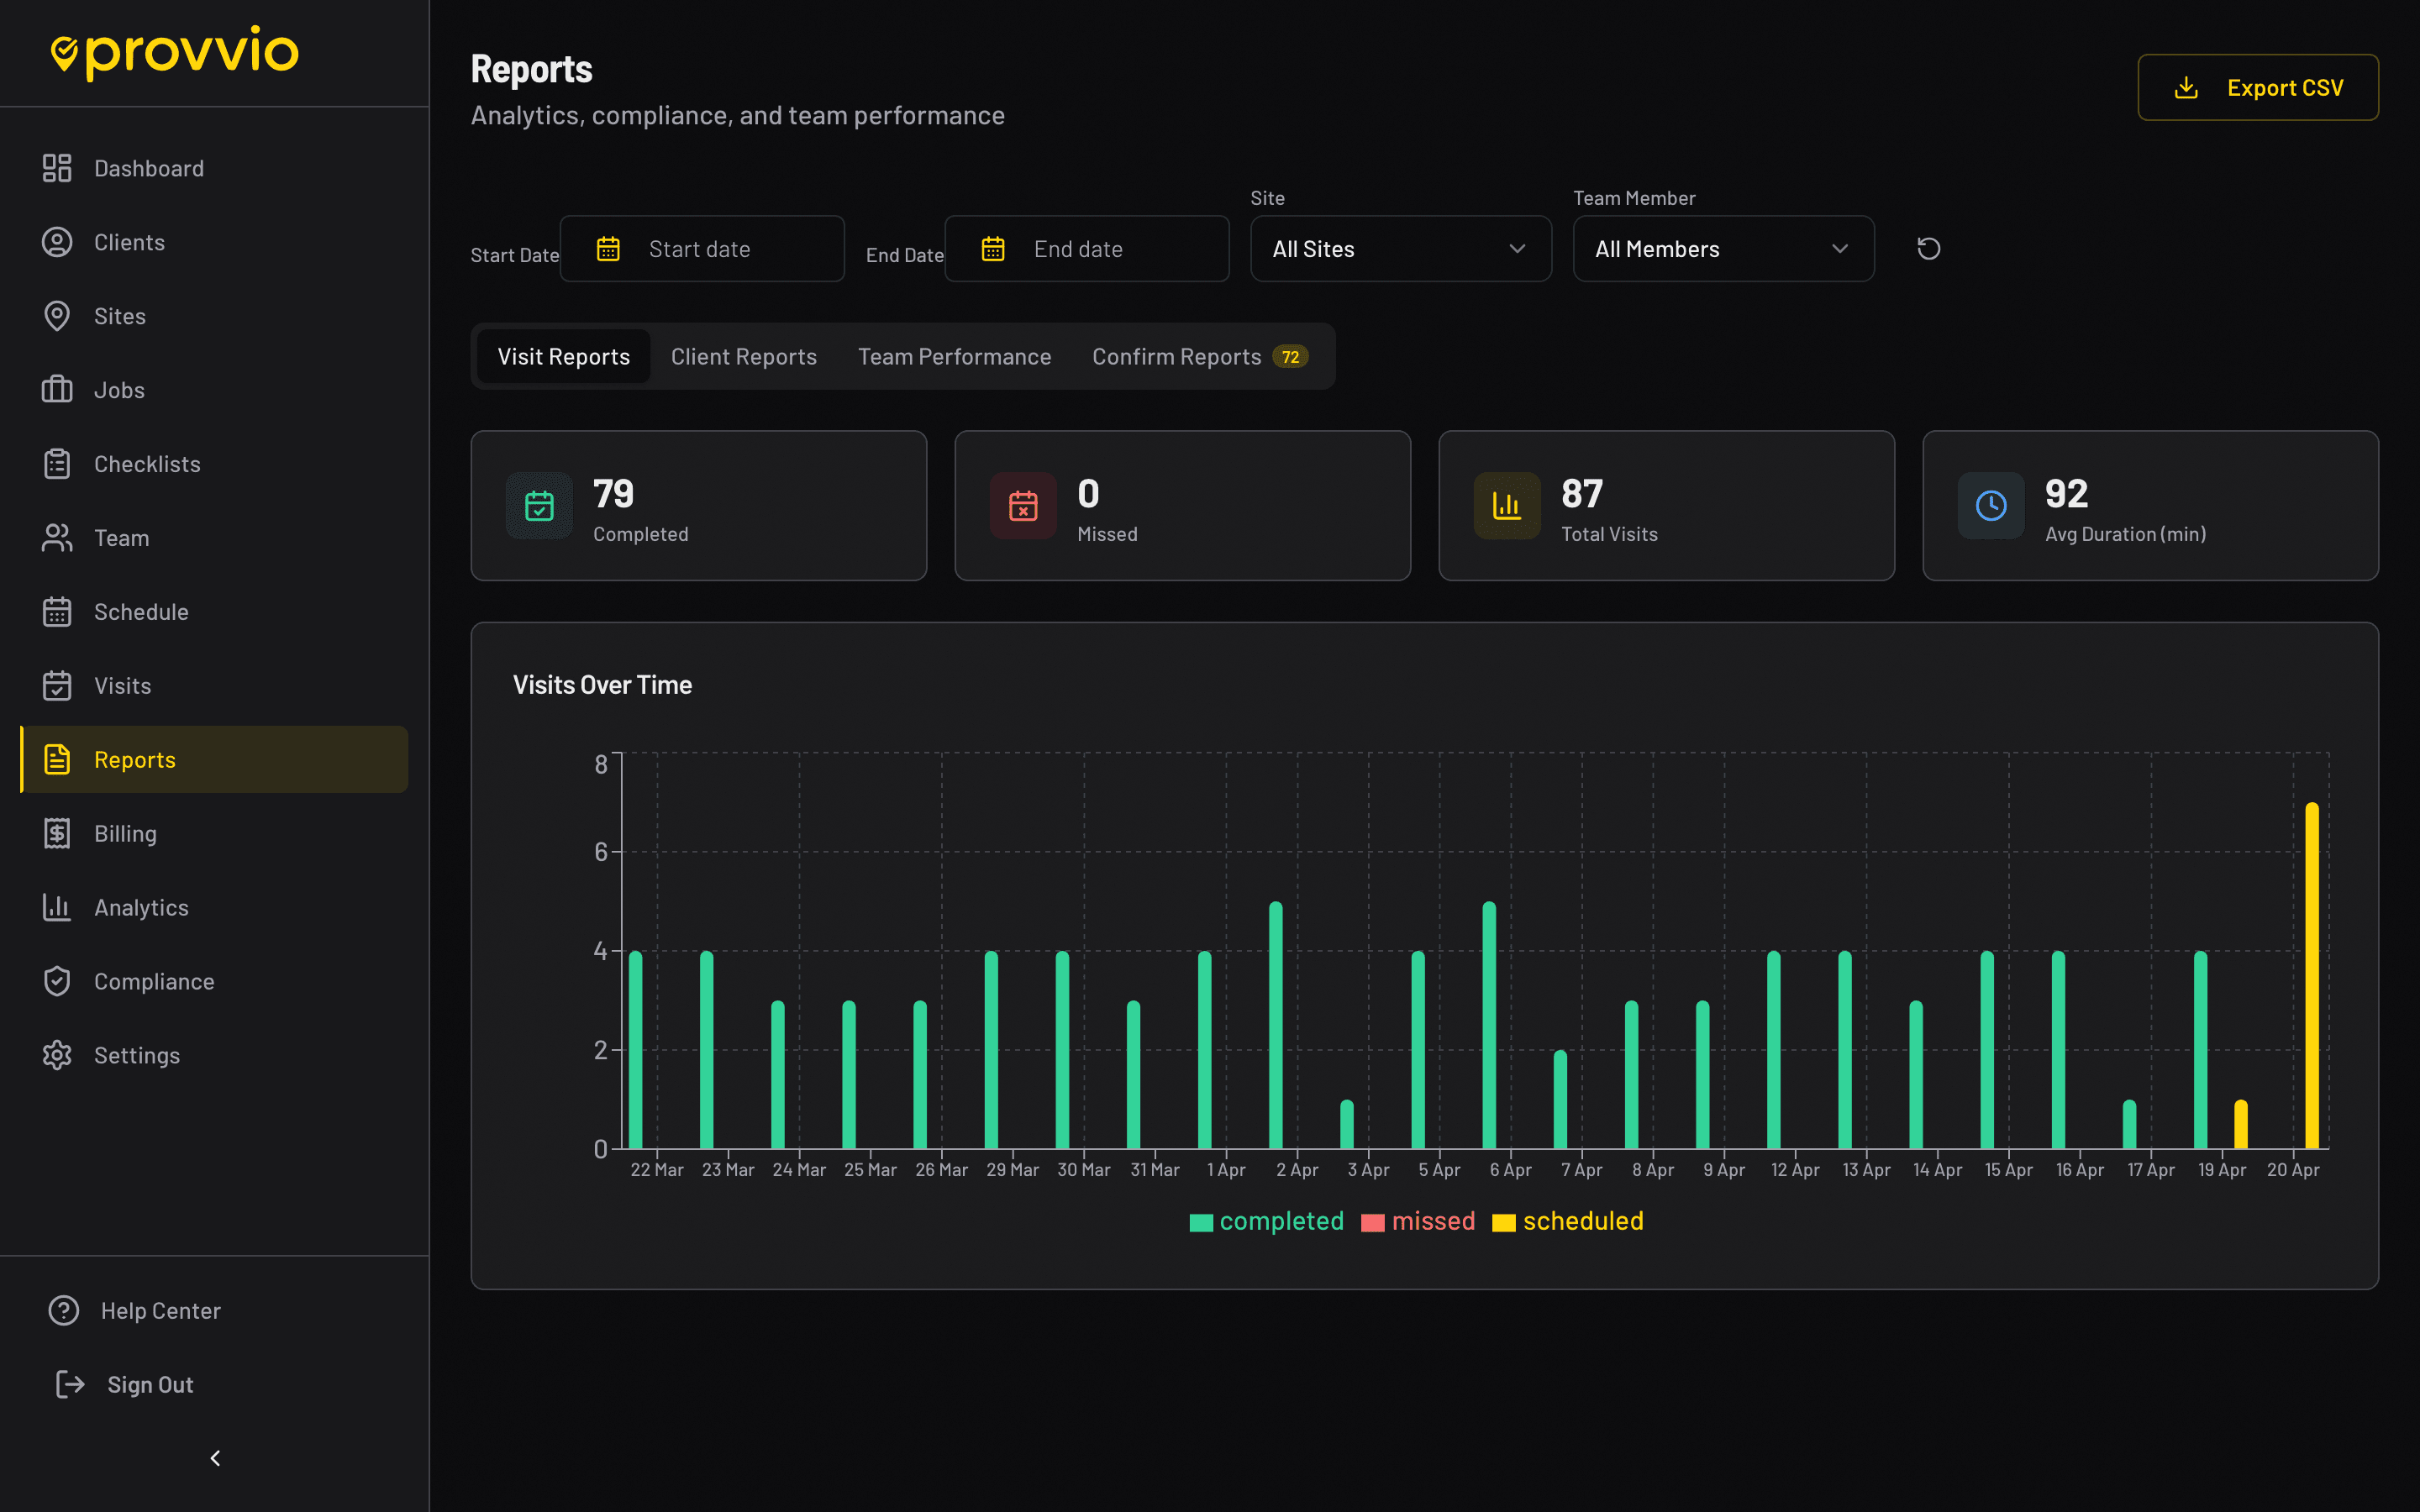Toggle the scheduled legend in the chart

pos(1566,1221)
